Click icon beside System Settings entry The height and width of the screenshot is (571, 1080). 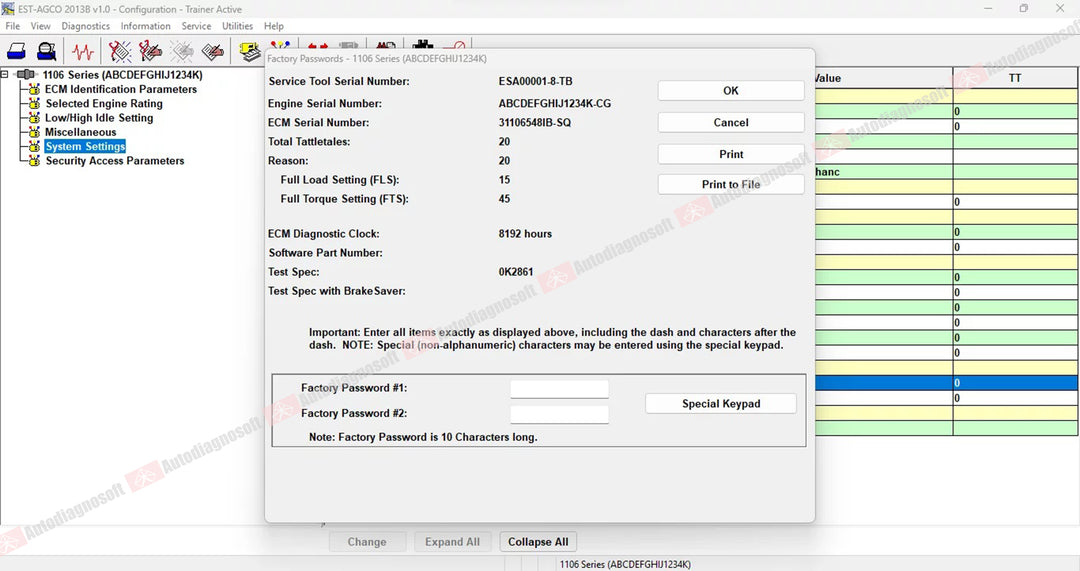[x=34, y=146]
